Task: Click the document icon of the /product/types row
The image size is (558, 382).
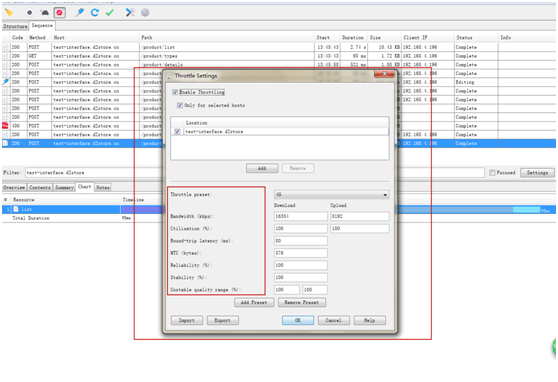Action: 5,56
